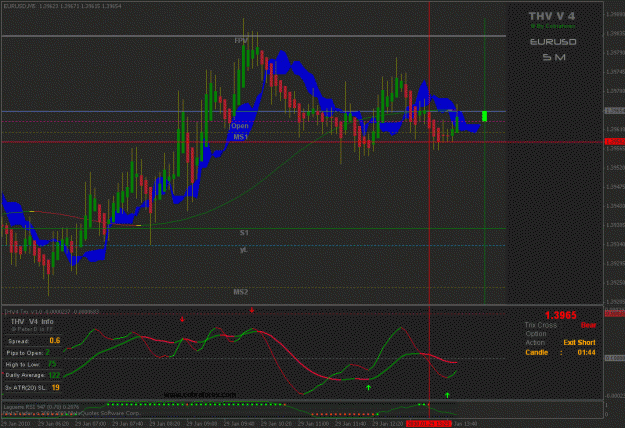The height and width of the screenshot is (428, 625).
Task: Click the last green up arrow in Trix window
Action: point(447,395)
